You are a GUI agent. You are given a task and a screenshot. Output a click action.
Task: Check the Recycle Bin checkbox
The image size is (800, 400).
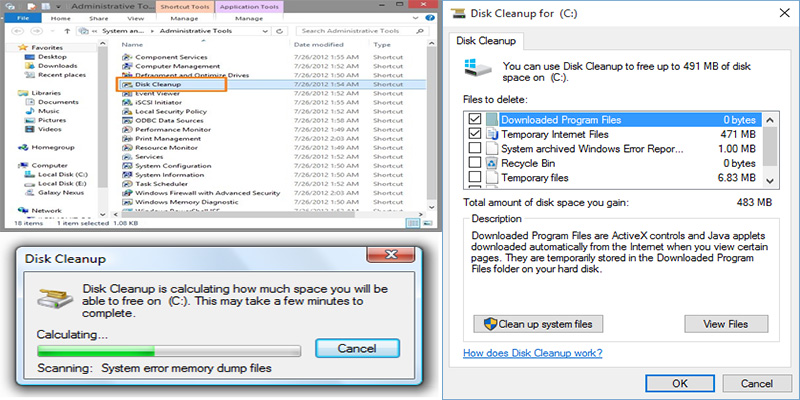tap(474, 162)
